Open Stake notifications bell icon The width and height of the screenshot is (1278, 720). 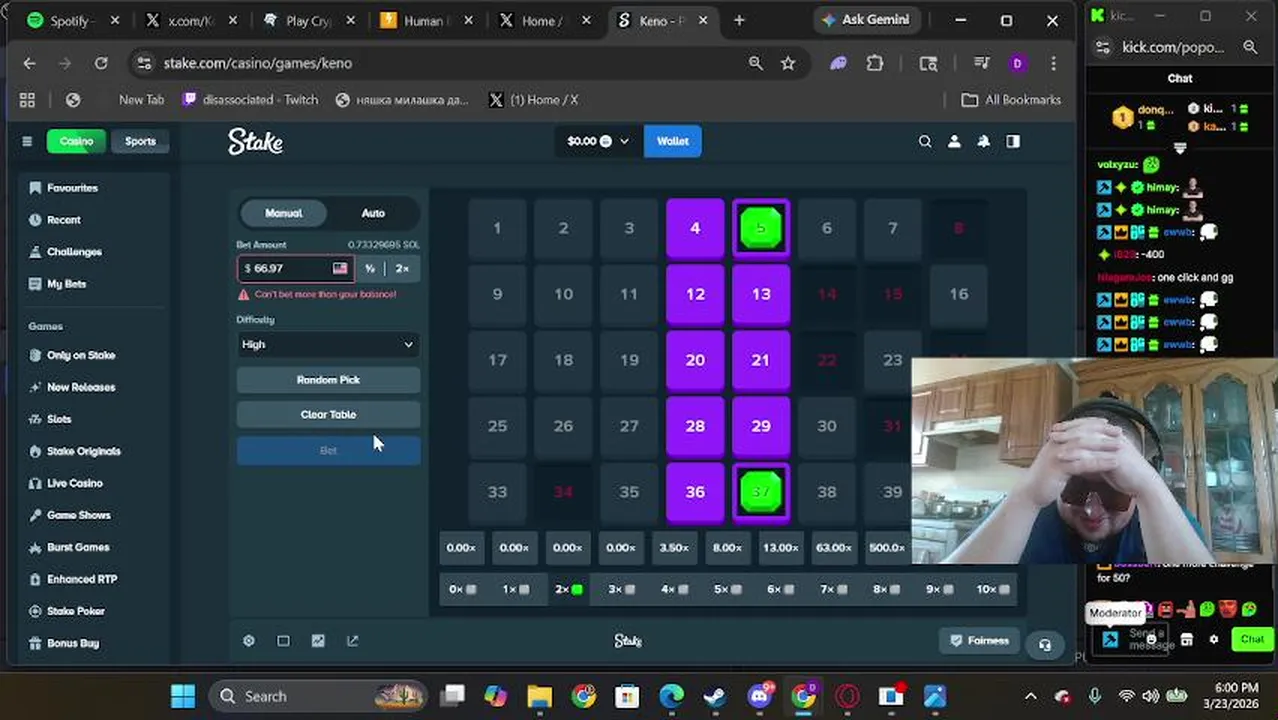[x=984, y=142]
